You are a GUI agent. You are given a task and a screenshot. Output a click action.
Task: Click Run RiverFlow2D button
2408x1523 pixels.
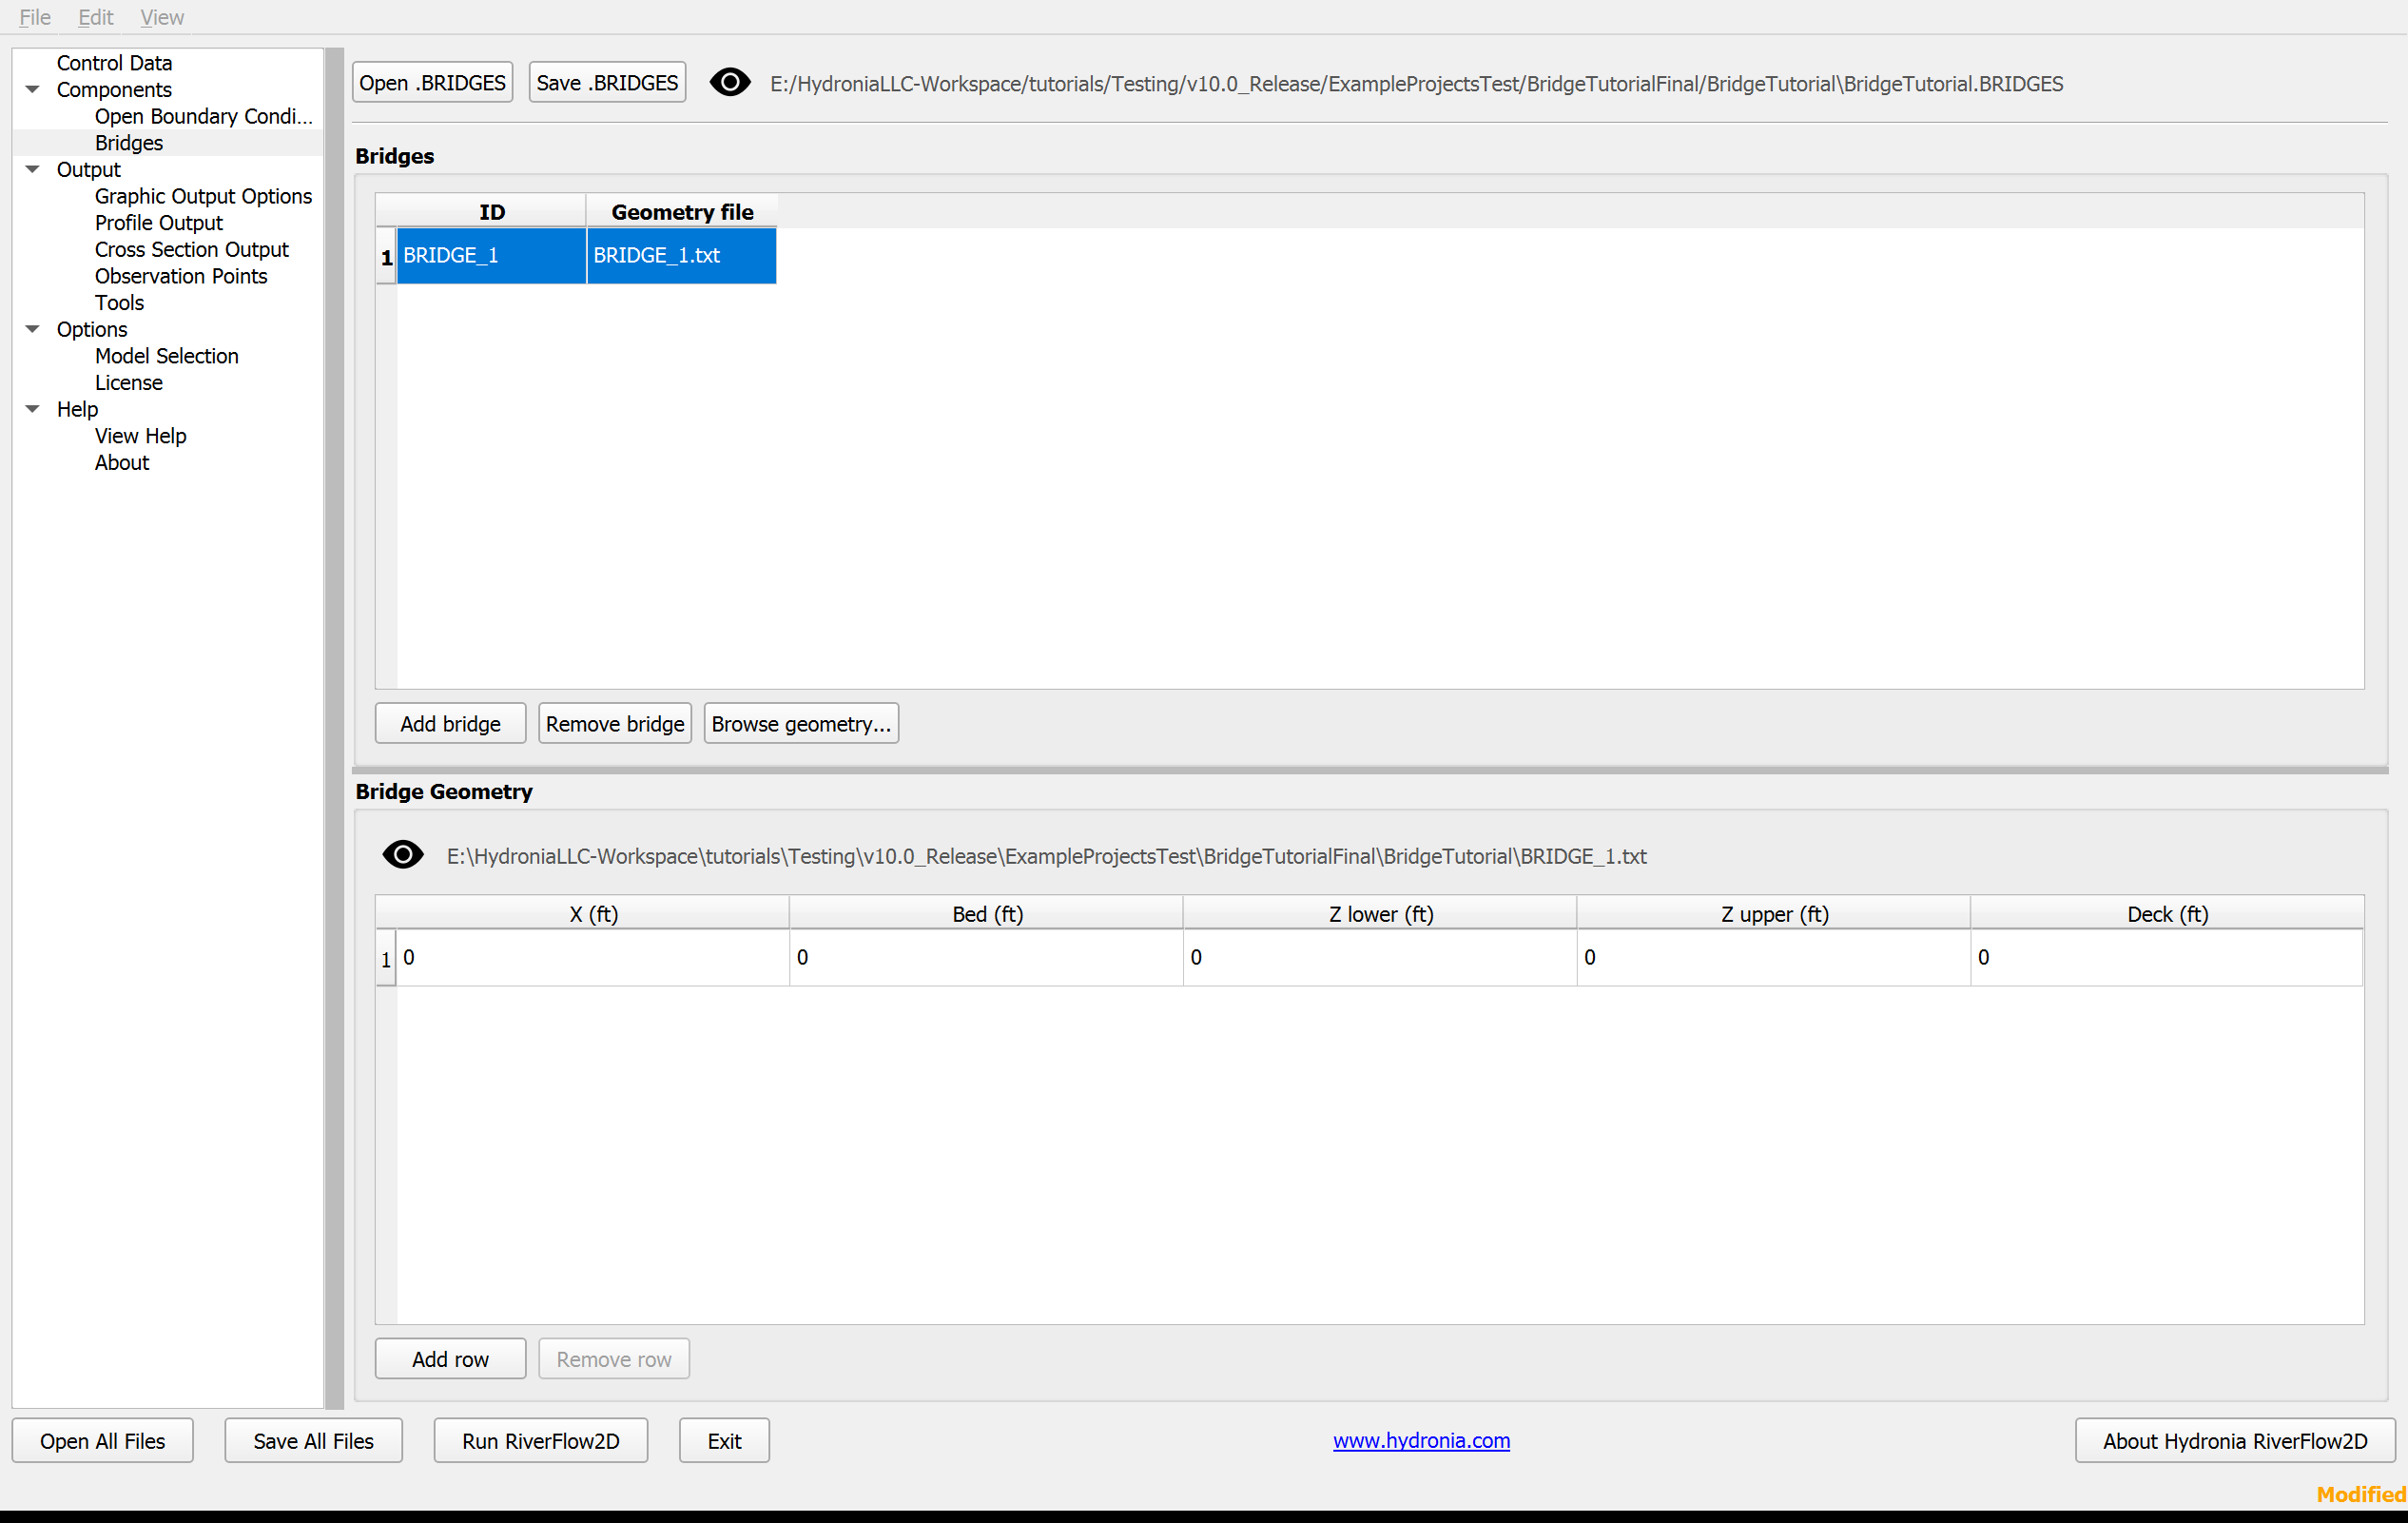tap(541, 1441)
